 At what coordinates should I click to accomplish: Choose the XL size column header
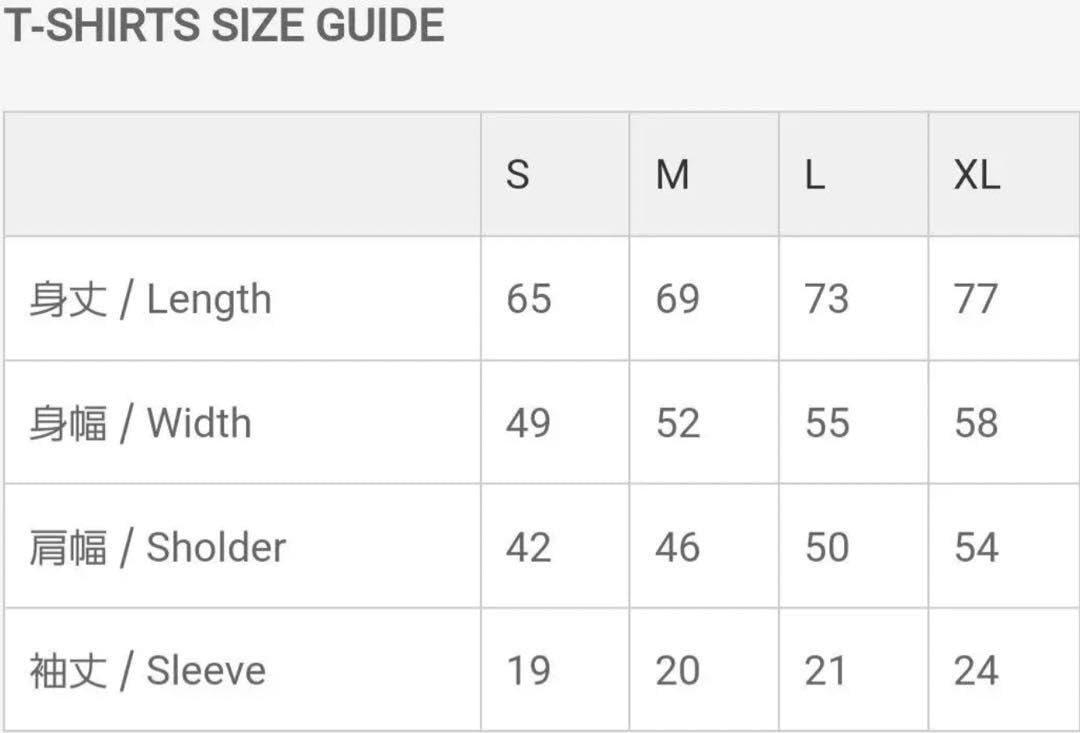[x=976, y=175]
